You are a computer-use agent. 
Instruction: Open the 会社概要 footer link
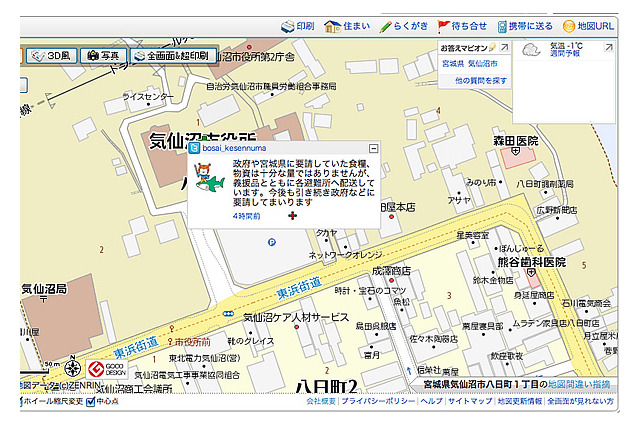pos(321,402)
